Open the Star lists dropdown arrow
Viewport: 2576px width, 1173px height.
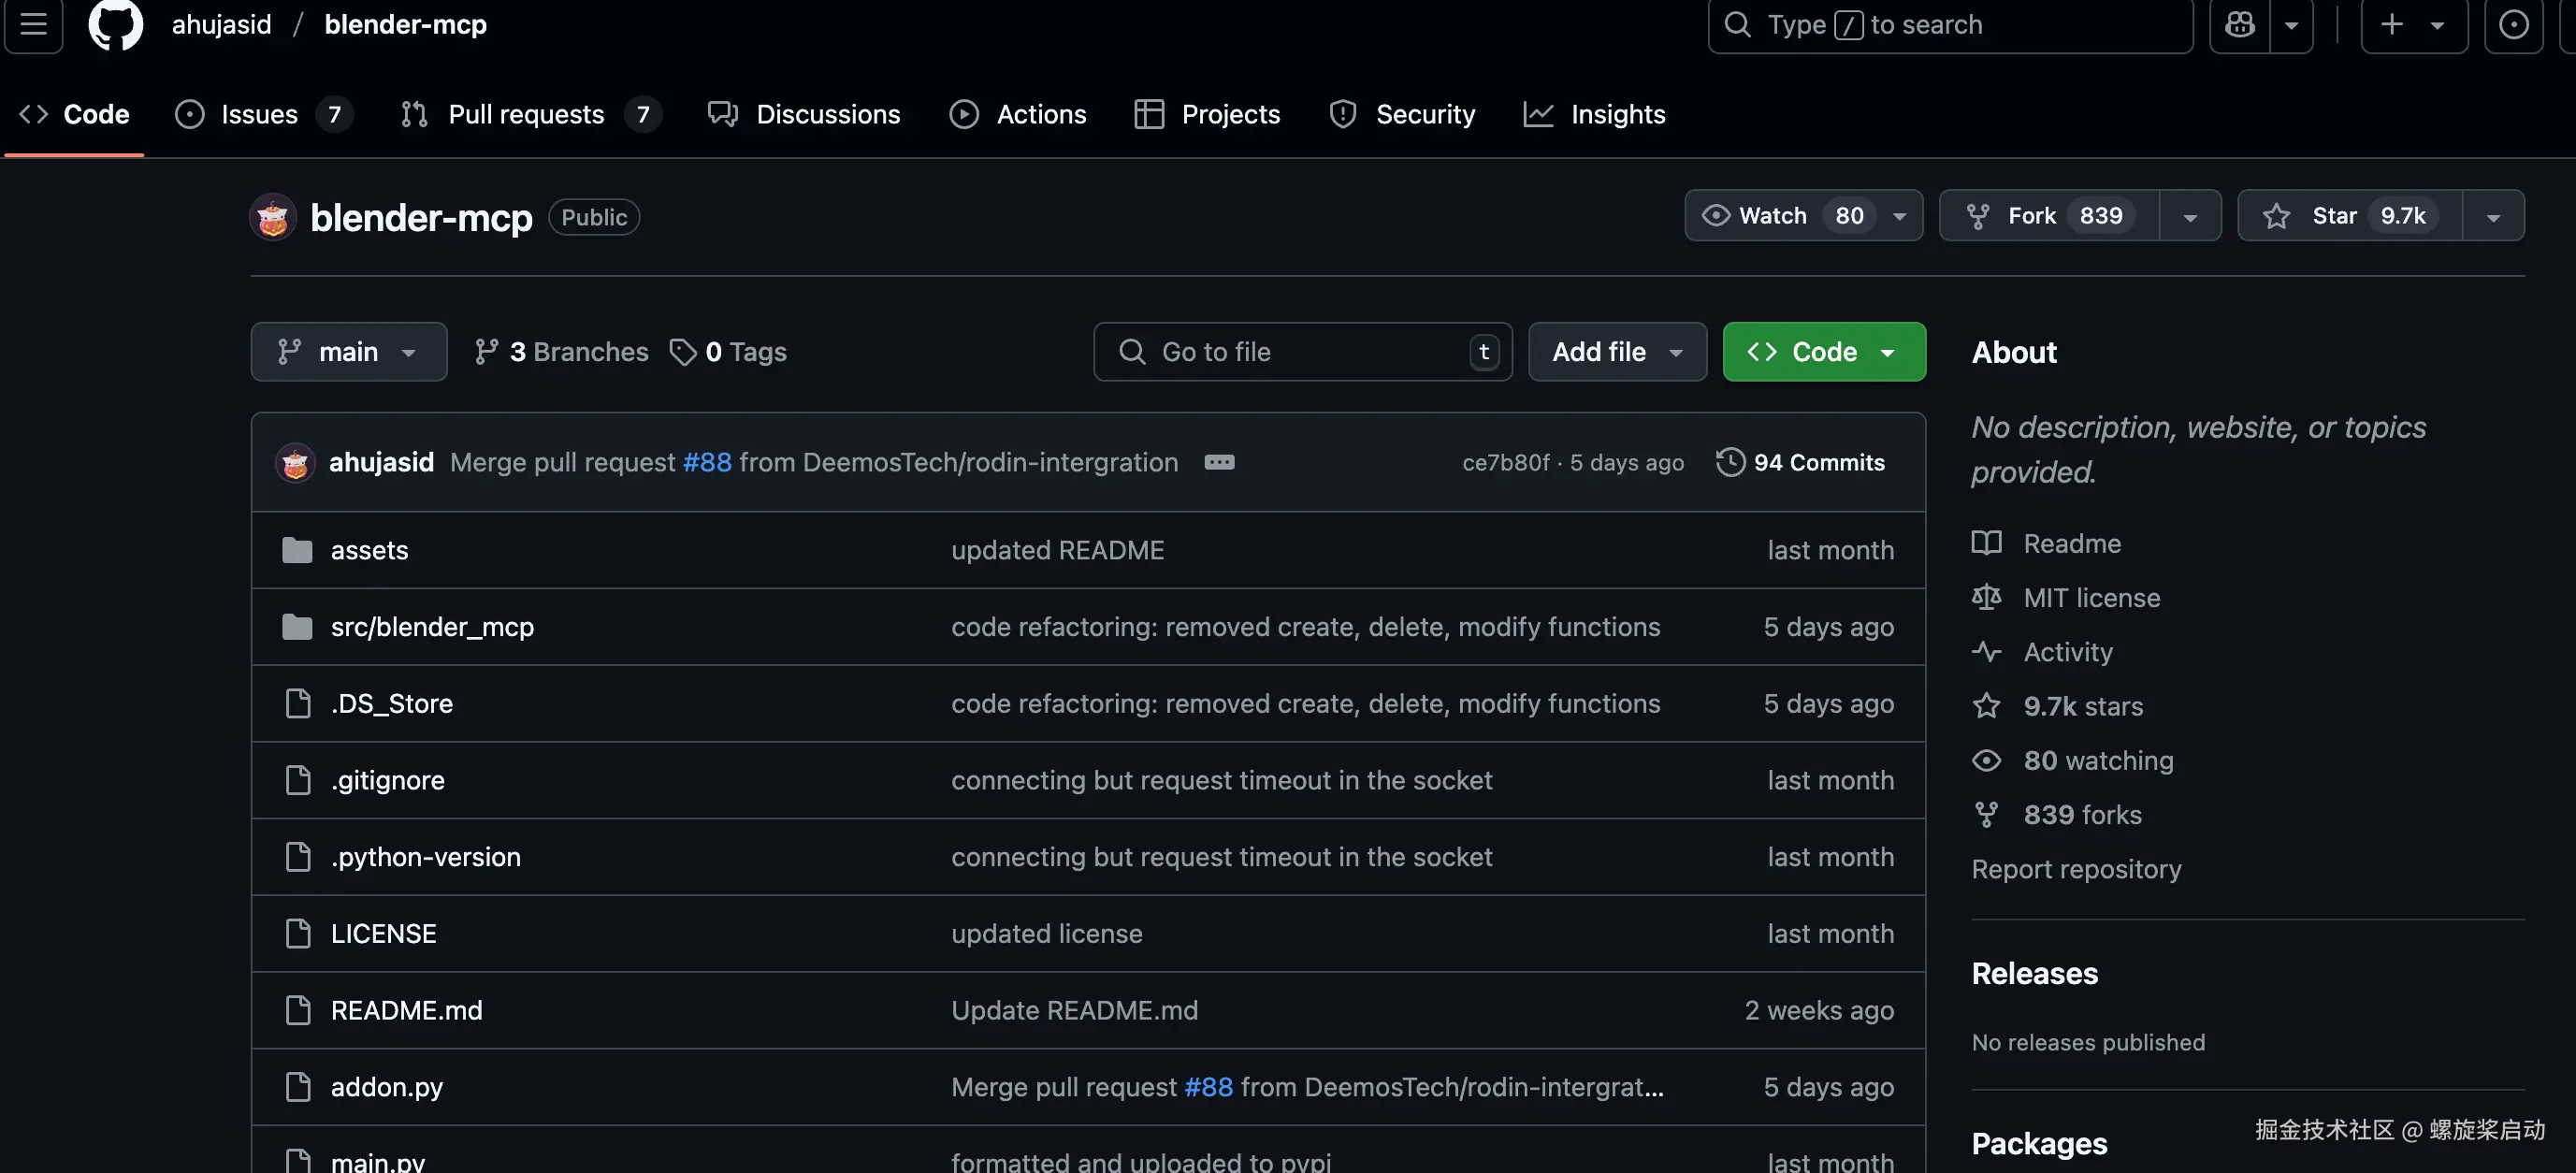(2493, 216)
